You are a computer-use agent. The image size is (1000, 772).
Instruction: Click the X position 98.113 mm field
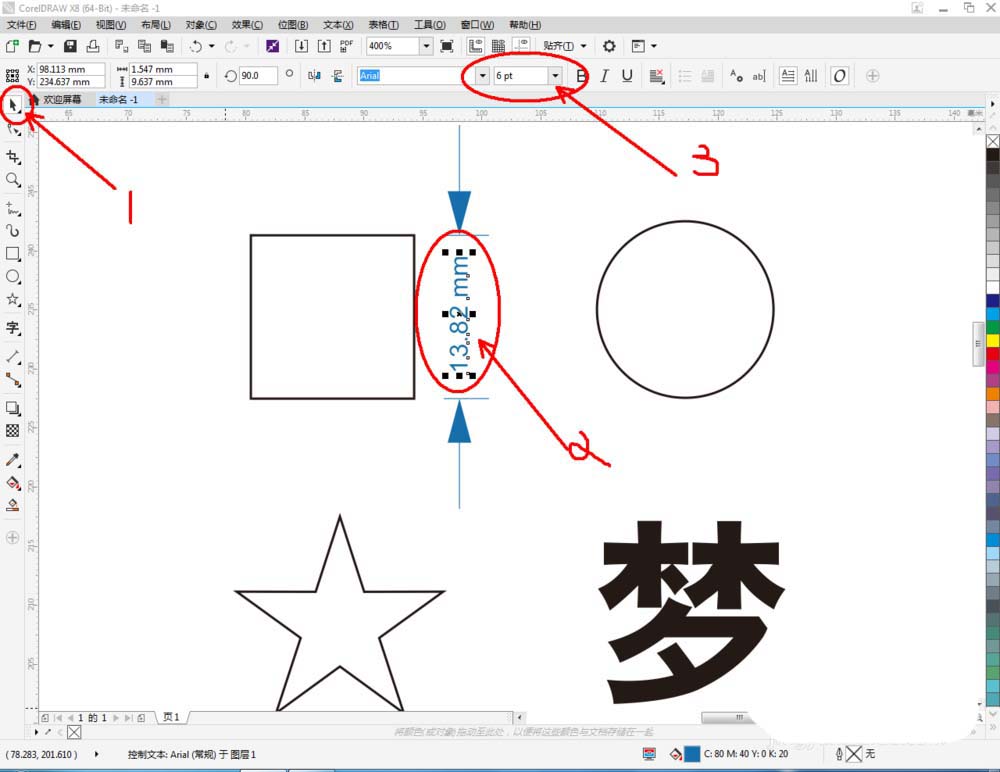[70, 69]
